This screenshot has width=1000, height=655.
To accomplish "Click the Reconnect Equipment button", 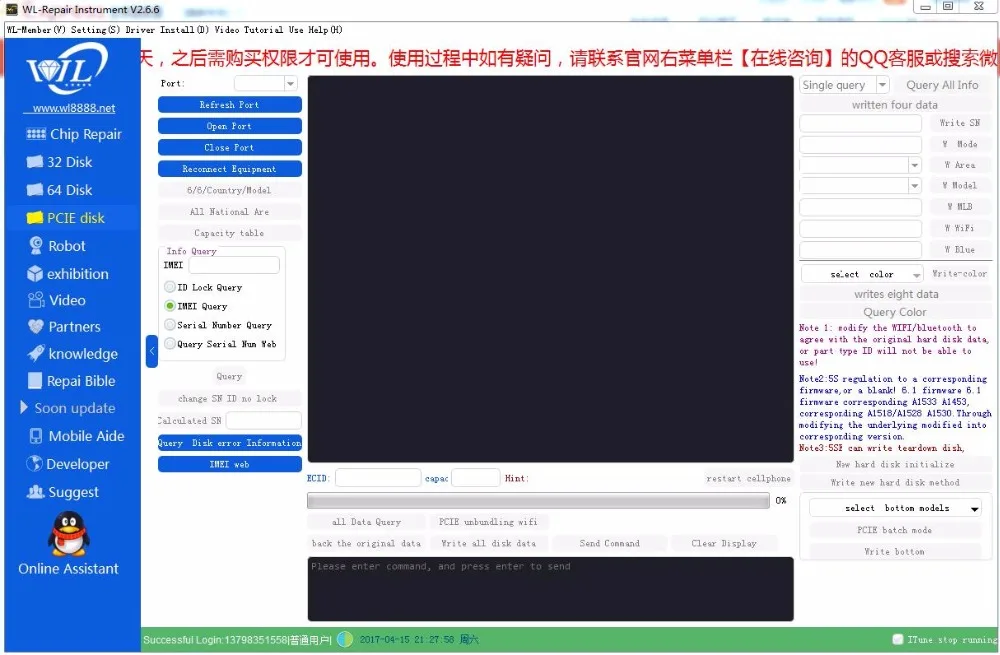I will pyautogui.click(x=230, y=169).
